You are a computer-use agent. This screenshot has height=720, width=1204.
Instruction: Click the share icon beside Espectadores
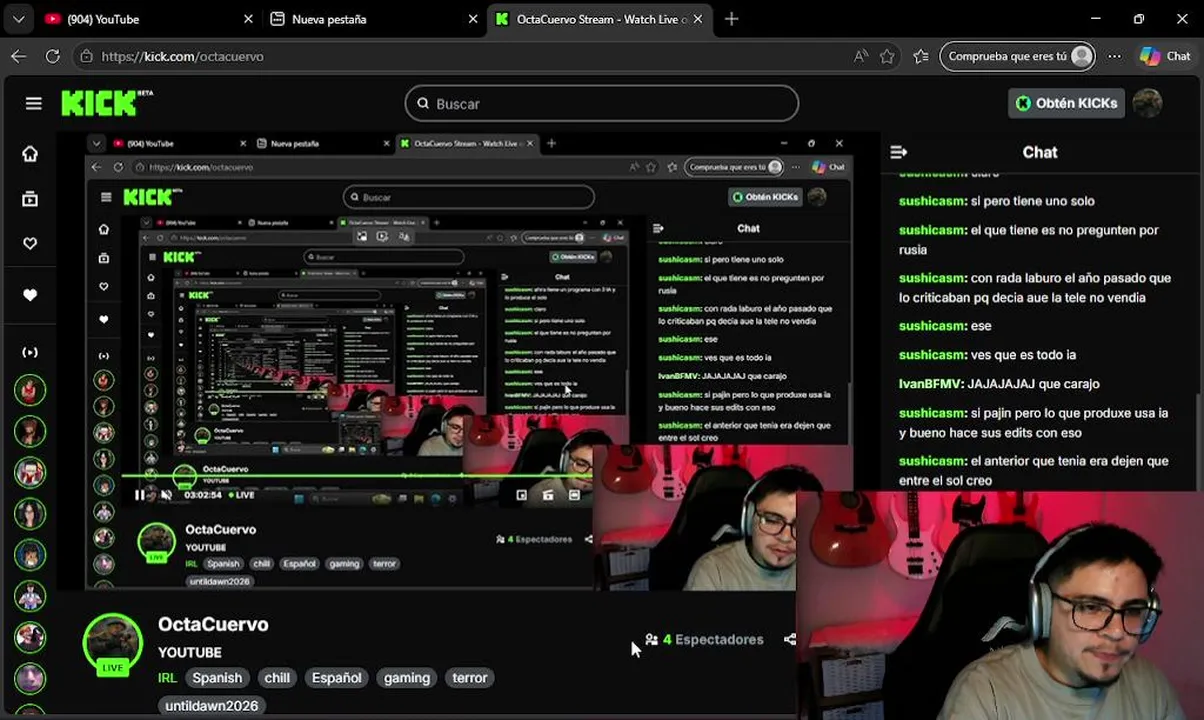[789, 639]
